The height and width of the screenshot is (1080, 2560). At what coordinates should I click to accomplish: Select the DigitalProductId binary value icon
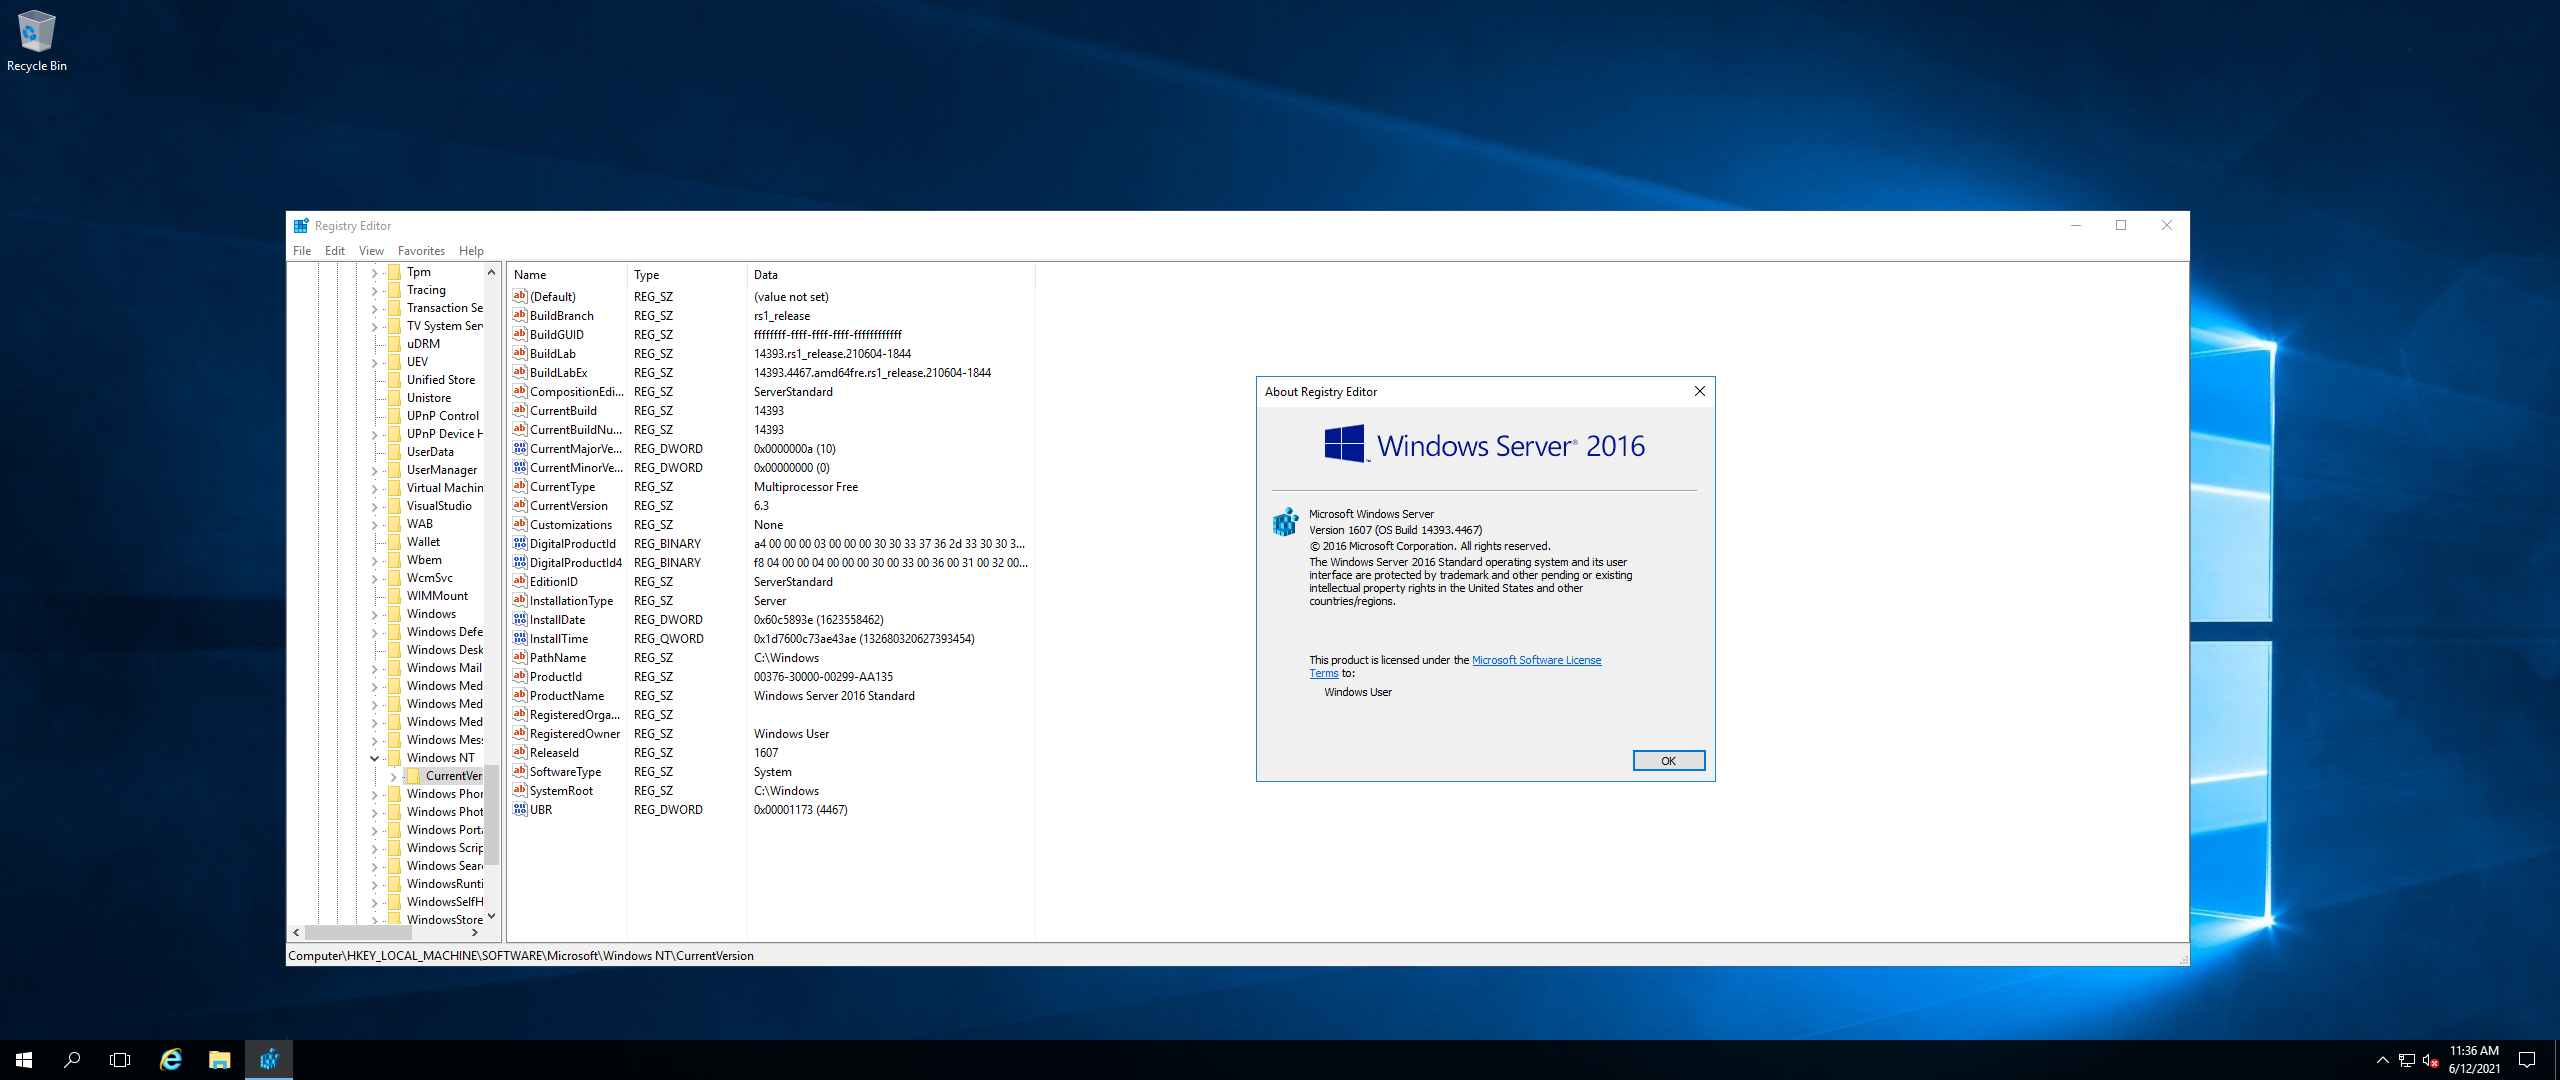click(519, 544)
